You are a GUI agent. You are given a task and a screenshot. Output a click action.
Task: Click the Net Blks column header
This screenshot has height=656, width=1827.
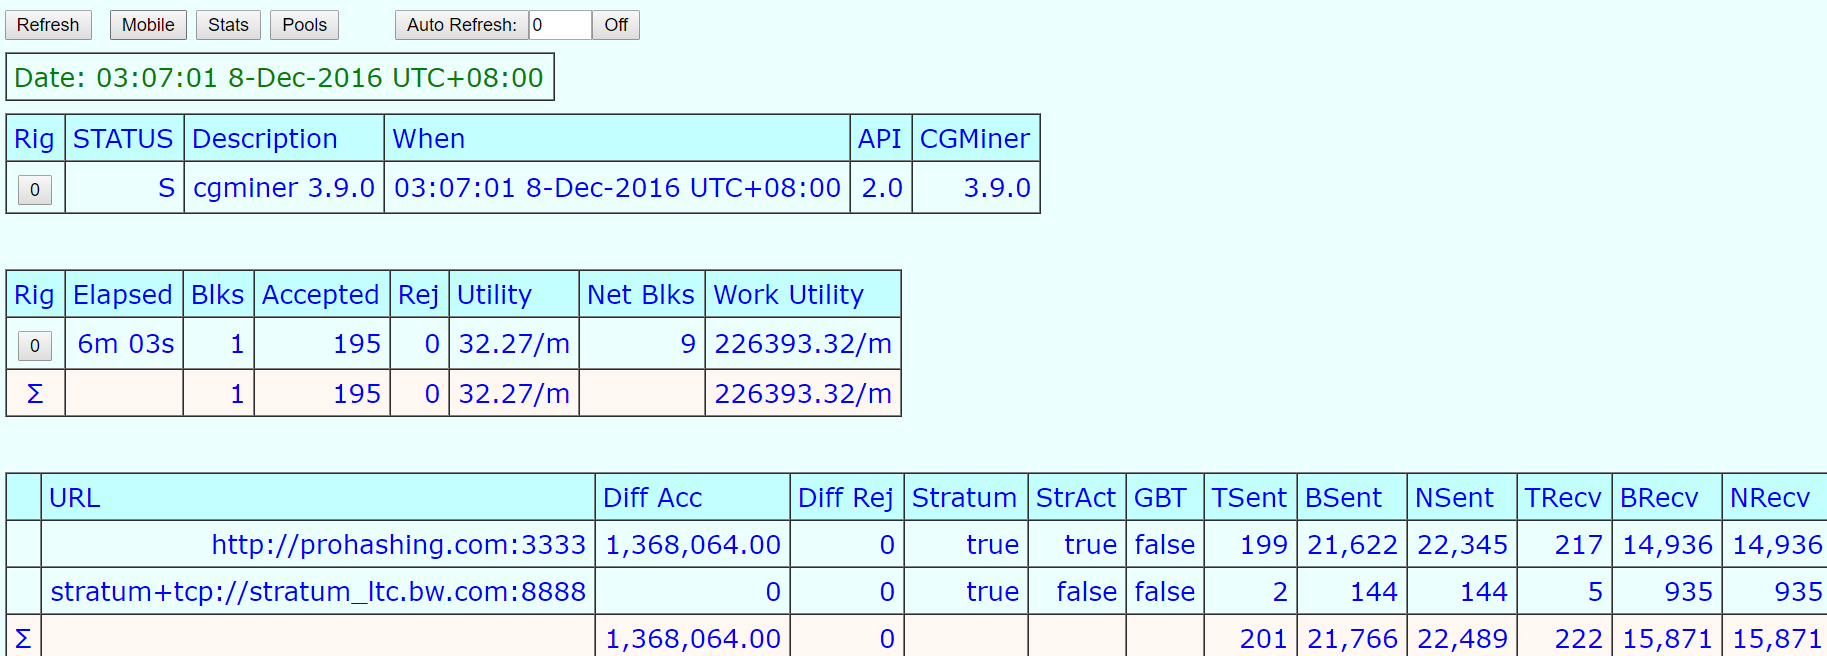tap(640, 295)
